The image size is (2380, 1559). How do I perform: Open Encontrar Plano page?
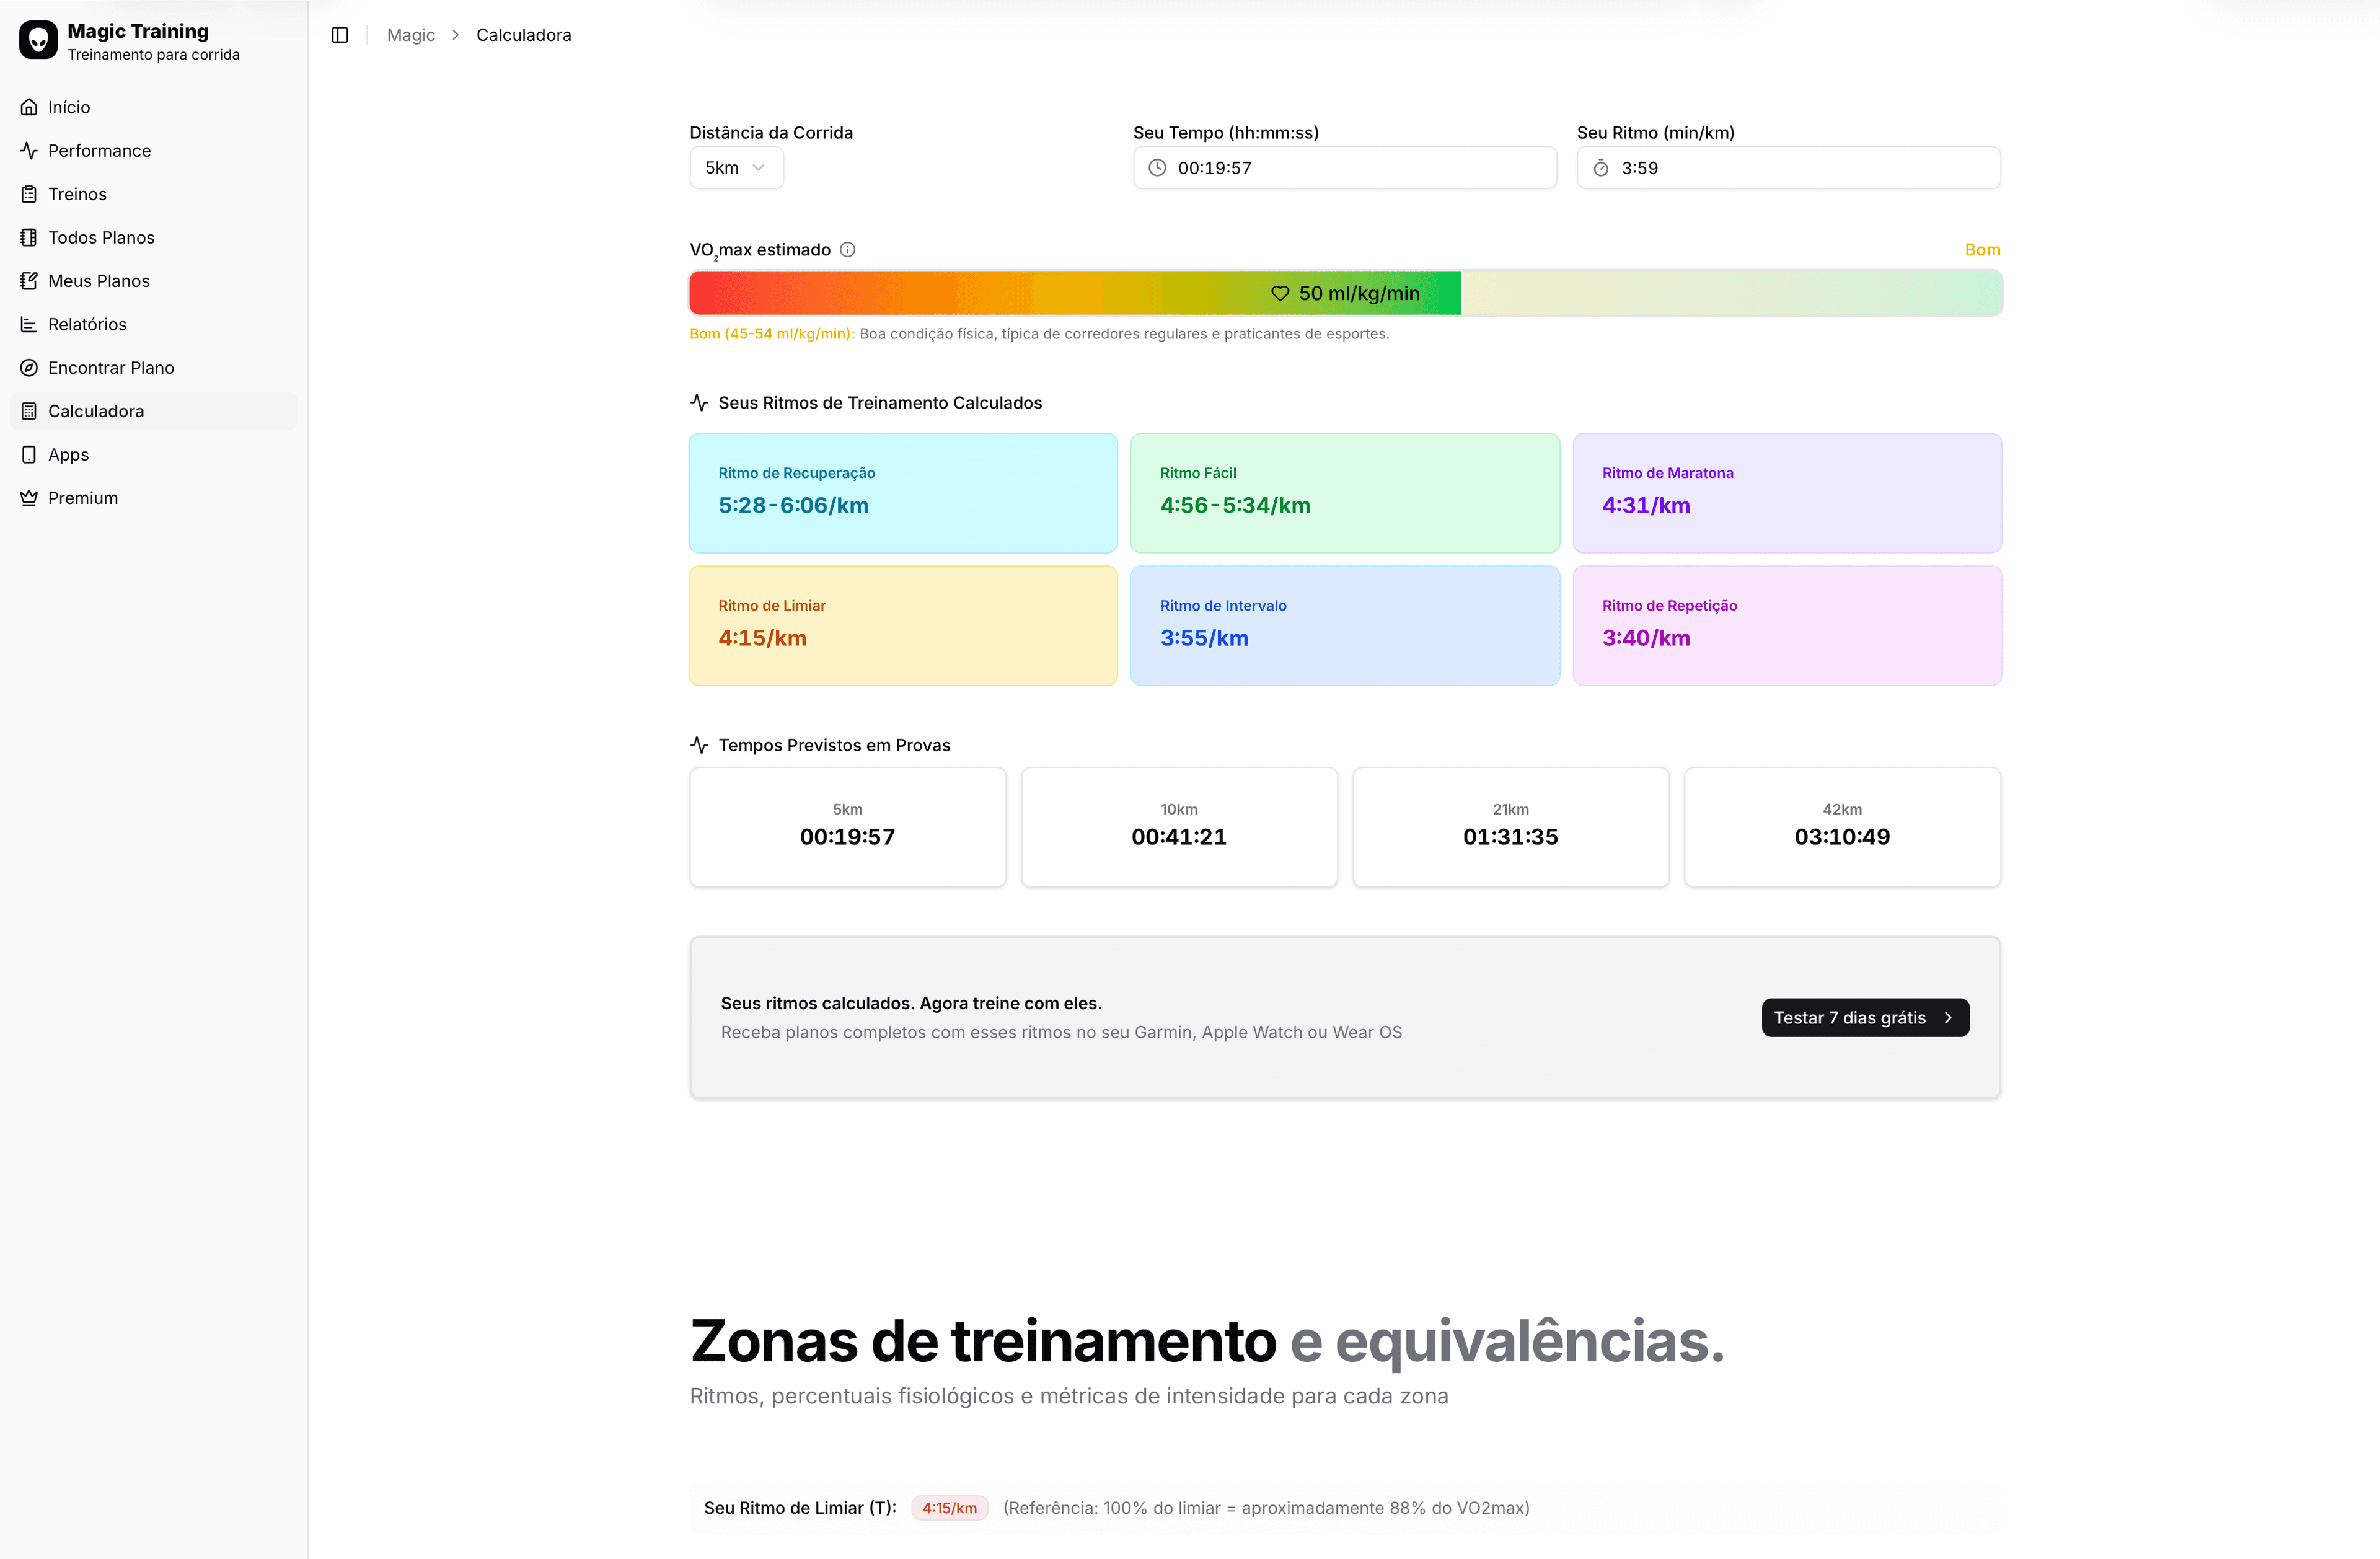point(154,368)
